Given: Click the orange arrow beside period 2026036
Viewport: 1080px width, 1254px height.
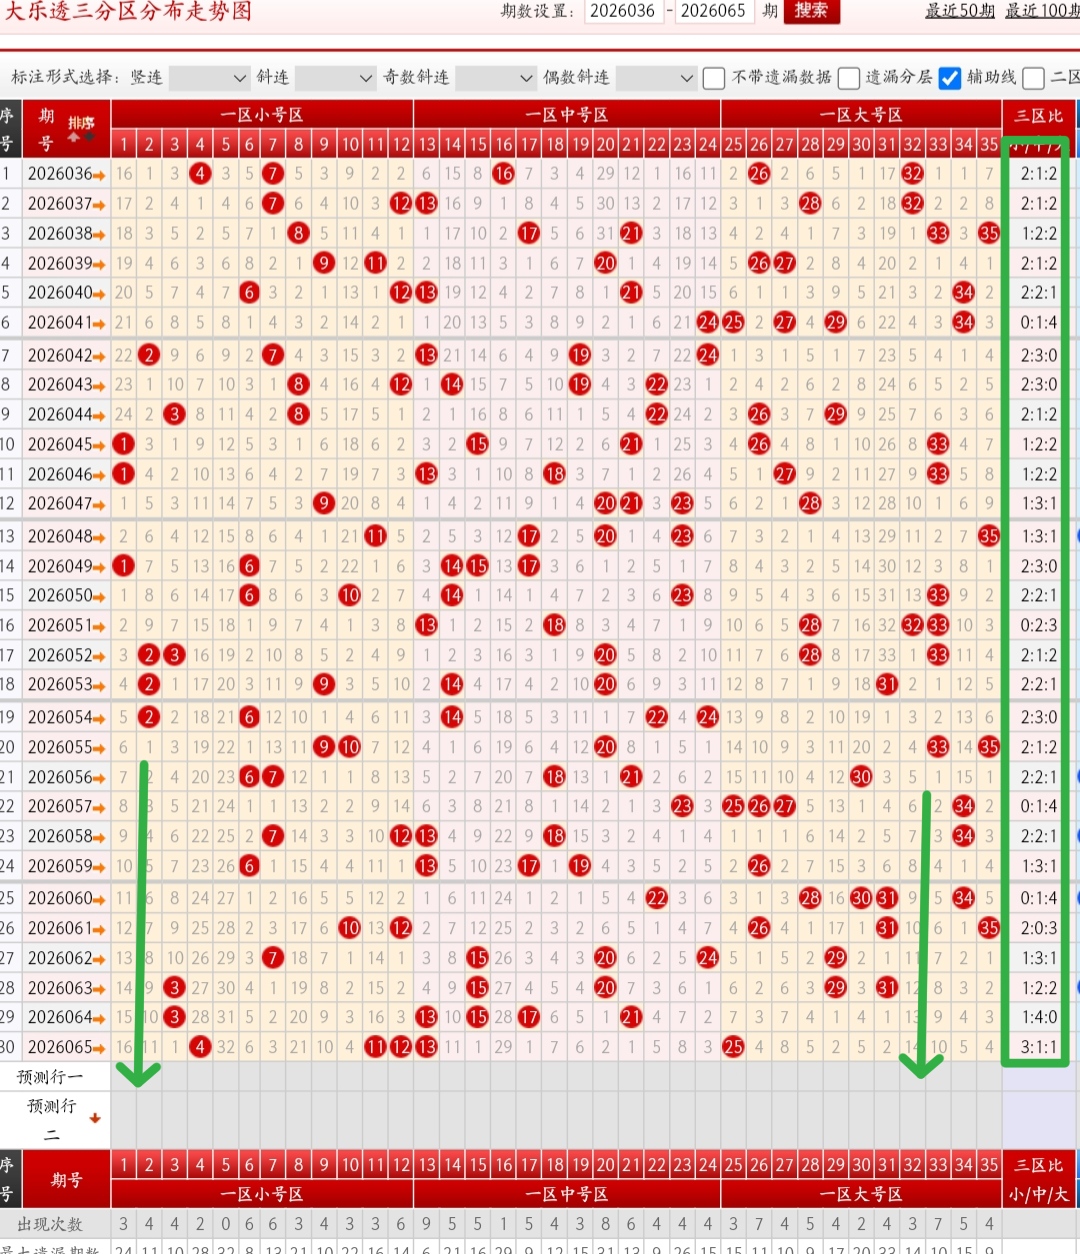Looking at the screenshot, I should 99,175.
